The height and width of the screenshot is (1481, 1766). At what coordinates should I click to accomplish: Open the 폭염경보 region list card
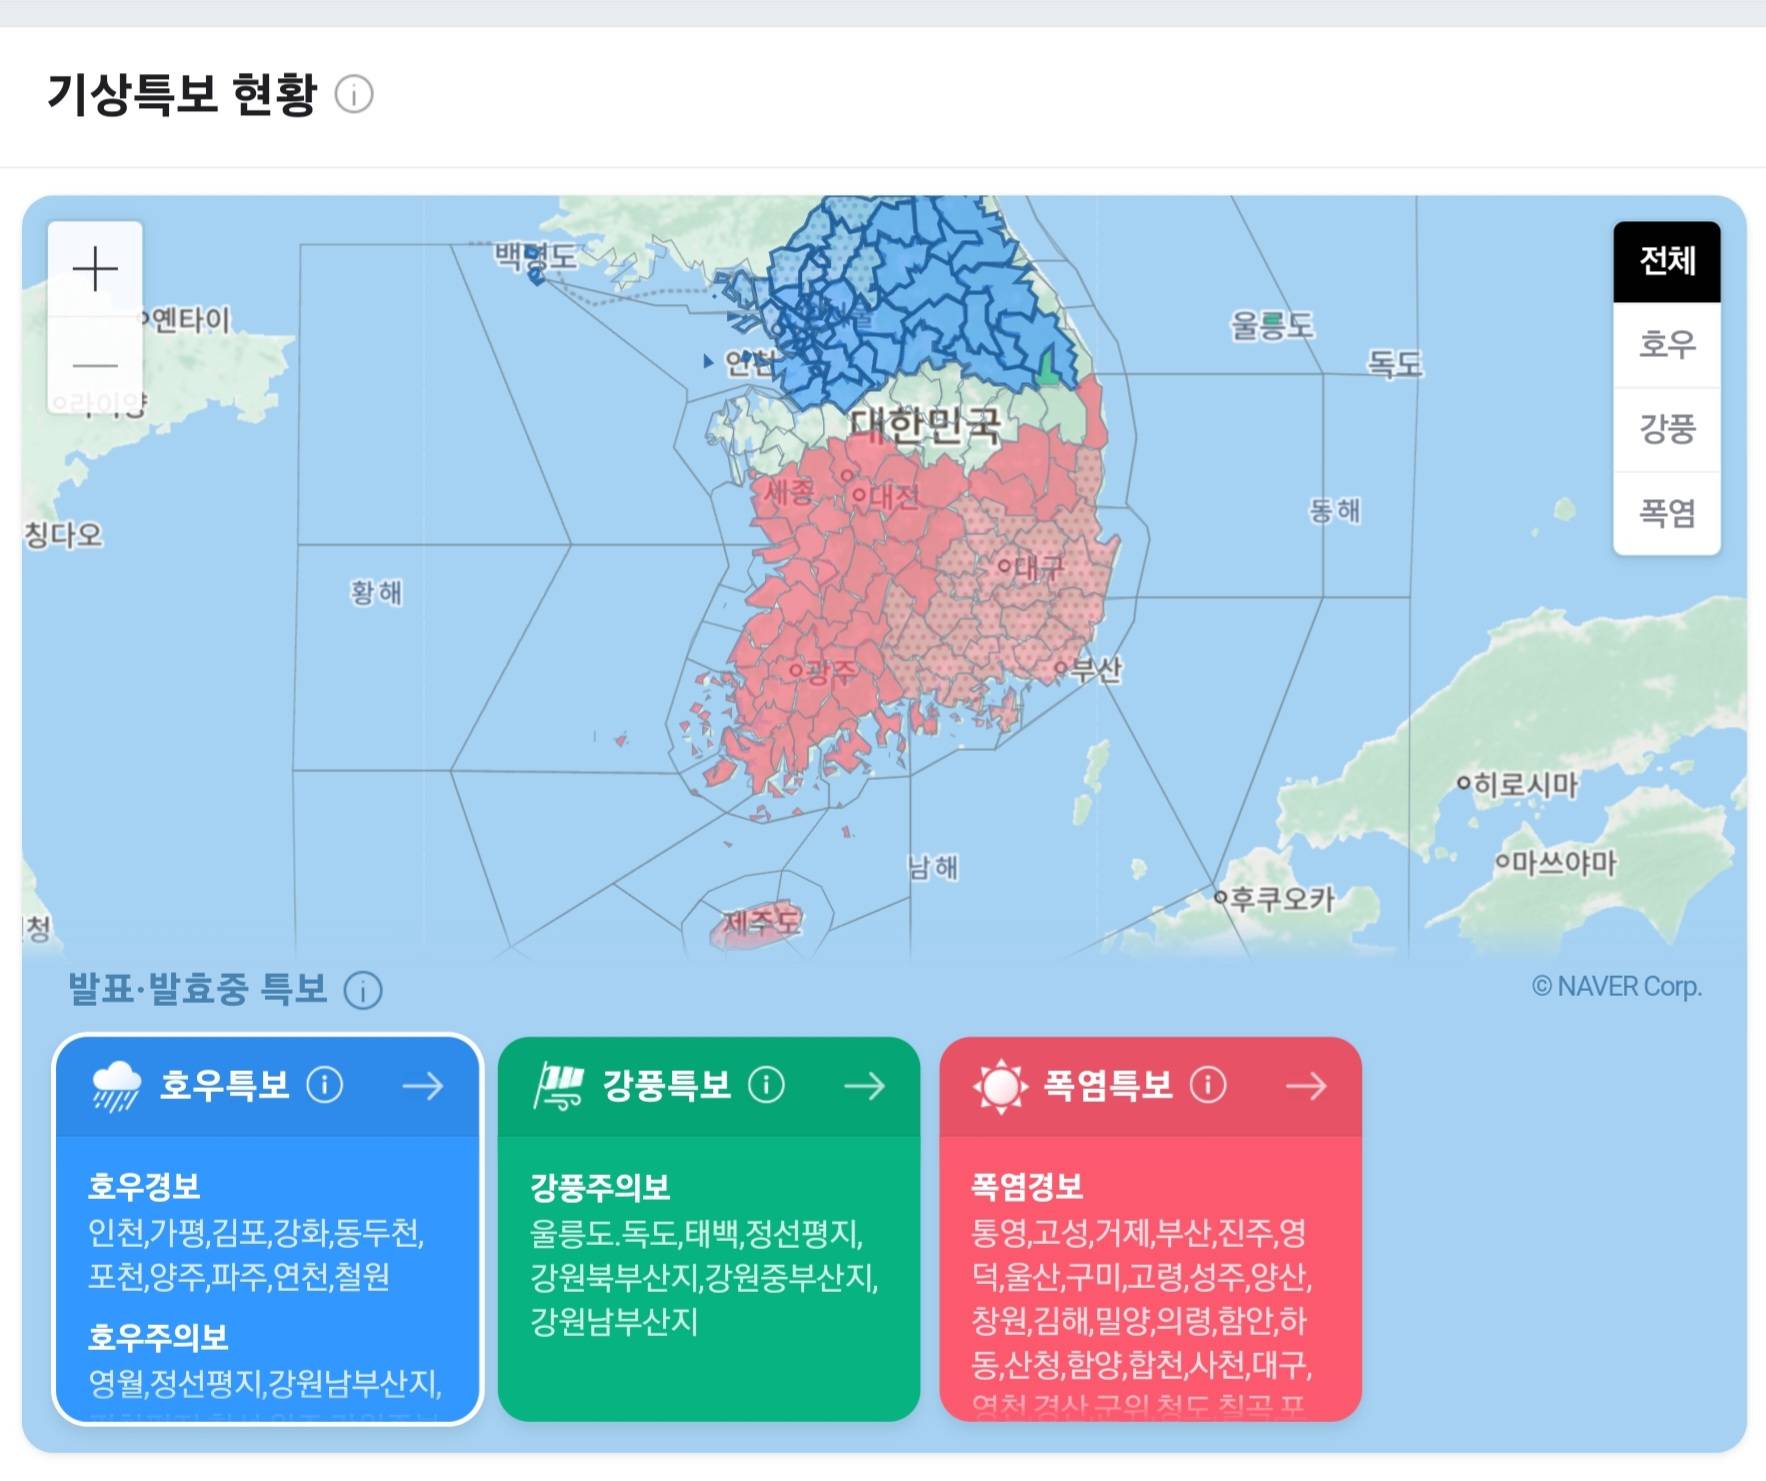(1150, 1290)
